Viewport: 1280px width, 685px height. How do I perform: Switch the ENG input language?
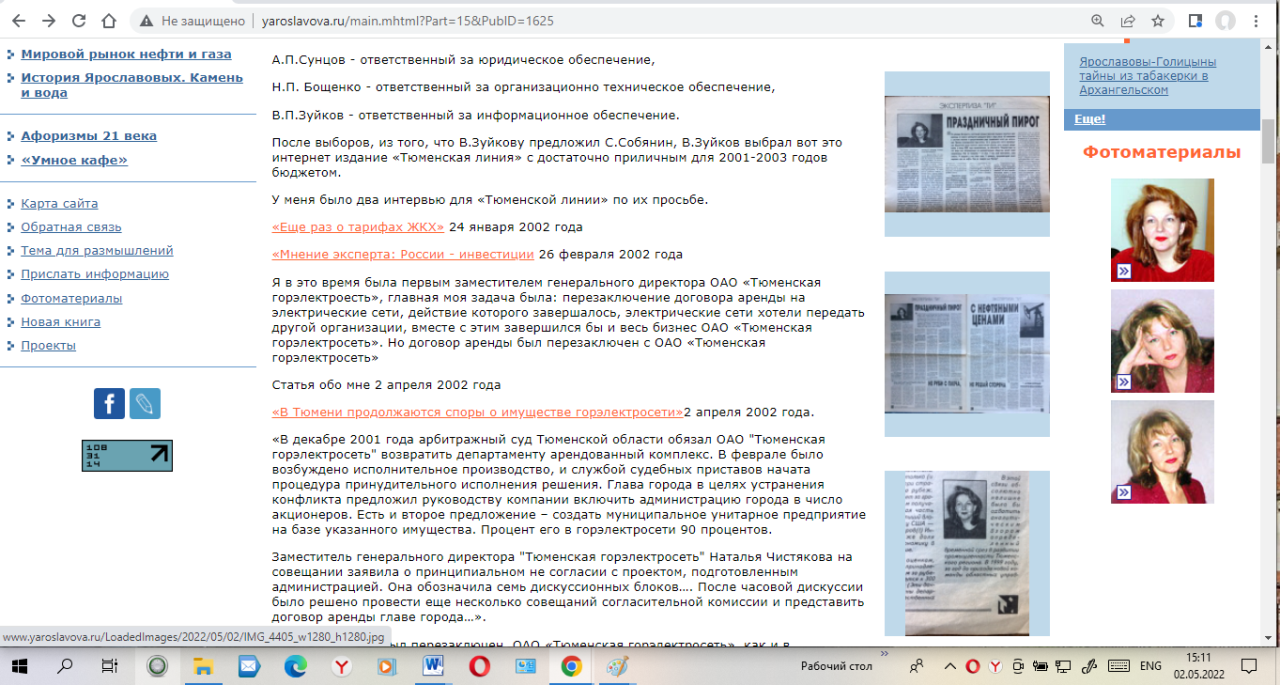[1151, 666]
